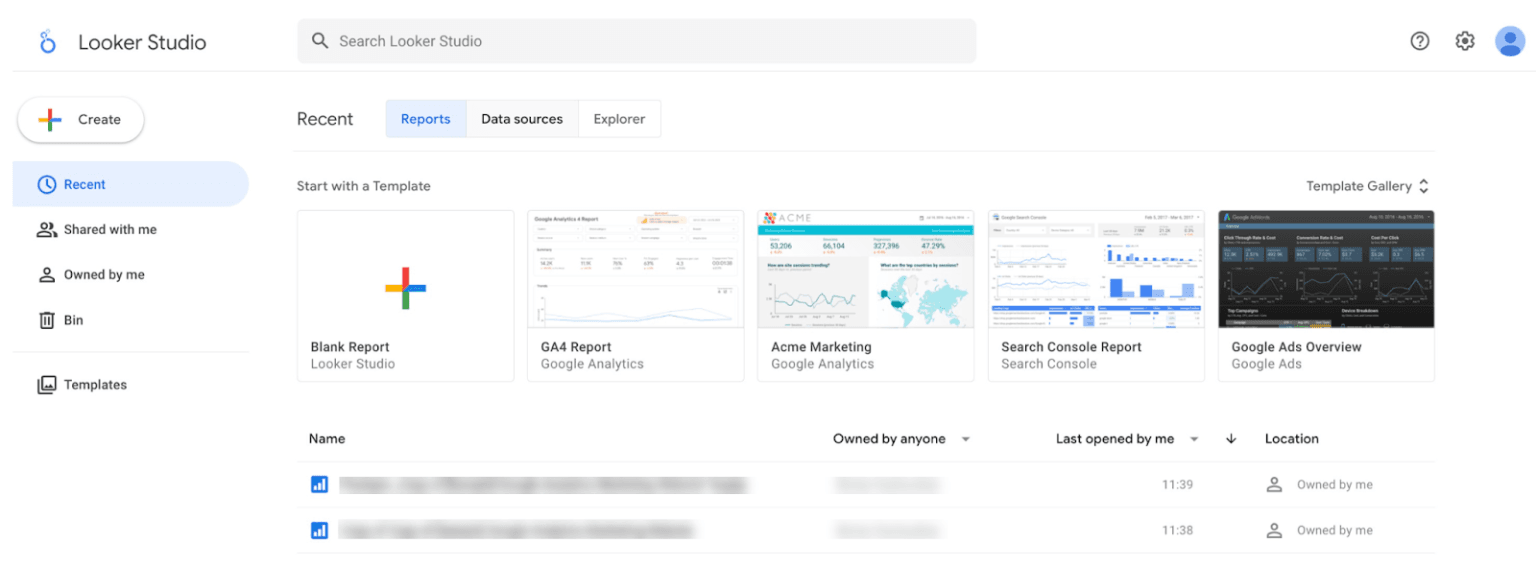Click the Looker Studio logo icon

pos(47,42)
